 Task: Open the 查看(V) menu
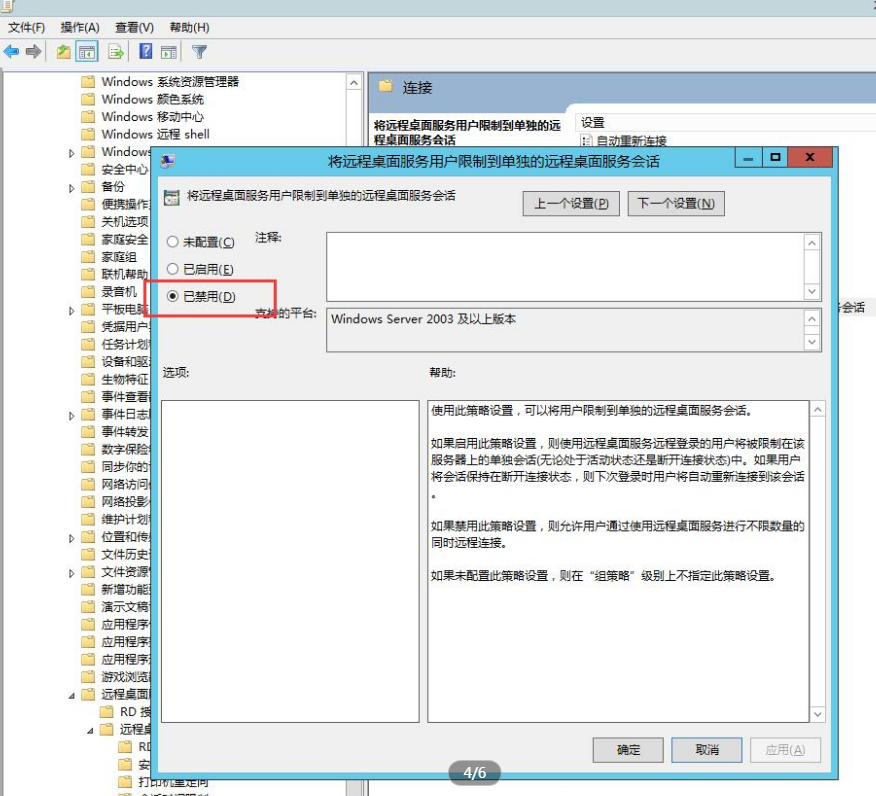(134, 27)
